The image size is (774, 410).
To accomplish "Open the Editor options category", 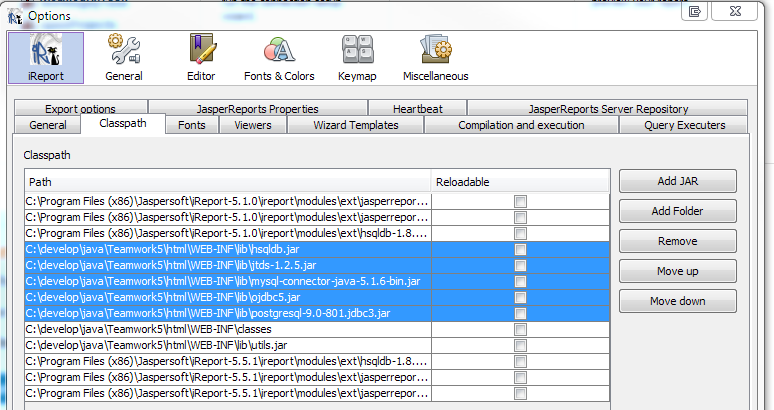I will pyautogui.click(x=201, y=57).
